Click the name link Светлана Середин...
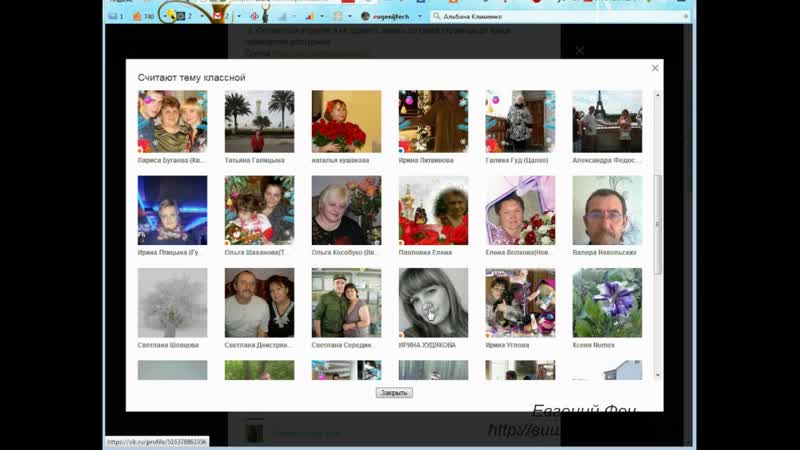The height and width of the screenshot is (450, 800). pyautogui.click(x=343, y=345)
